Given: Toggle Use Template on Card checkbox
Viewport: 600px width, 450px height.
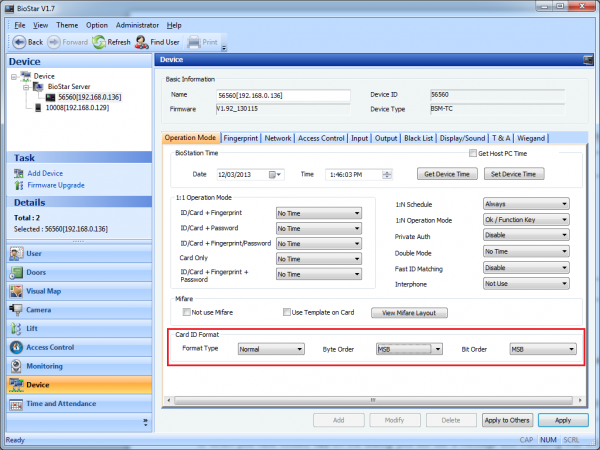Looking at the screenshot, I should coord(287,312).
